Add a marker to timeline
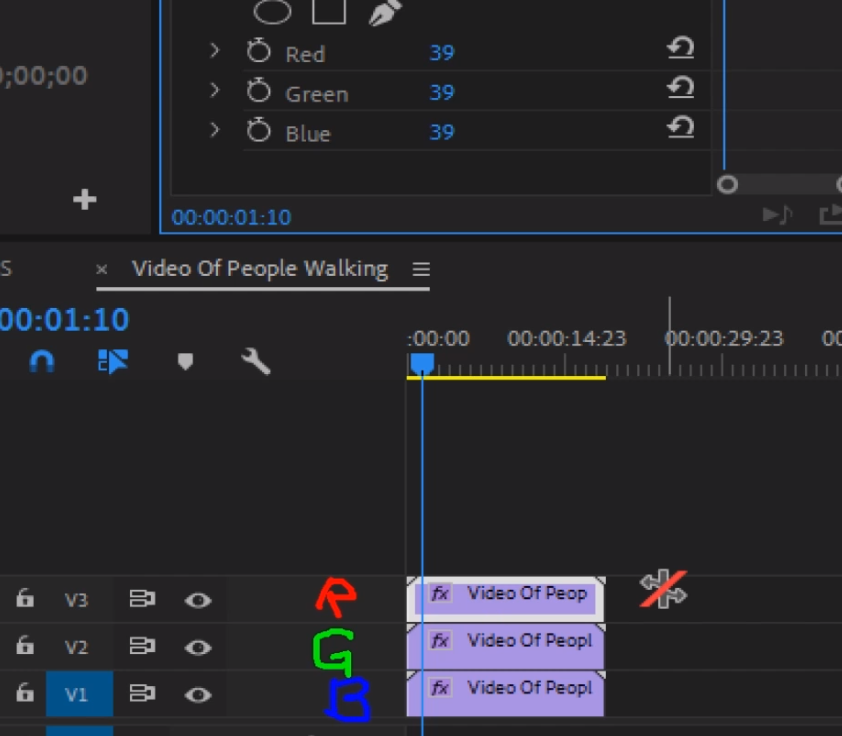This screenshot has height=736, width=842. pyautogui.click(x=185, y=362)
